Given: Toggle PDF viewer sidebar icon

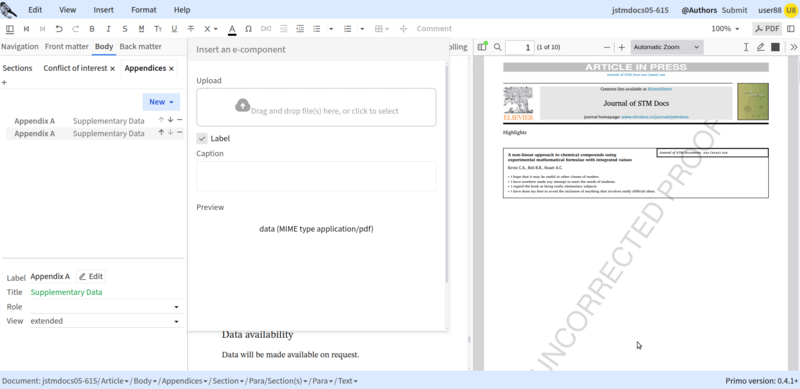Looking at the screenshot, I should [482, 47].
